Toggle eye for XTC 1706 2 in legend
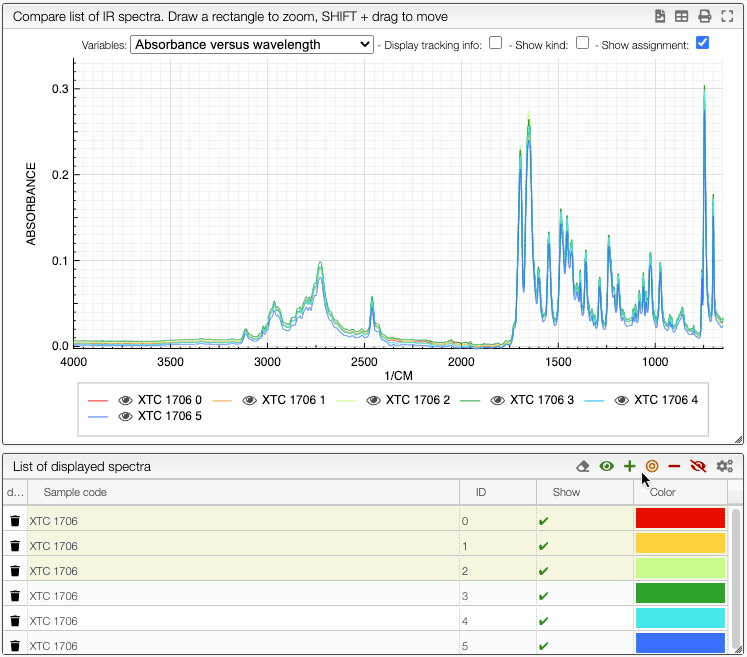The width and height of the screenshot is (747, 657). (x=374, y=400)
